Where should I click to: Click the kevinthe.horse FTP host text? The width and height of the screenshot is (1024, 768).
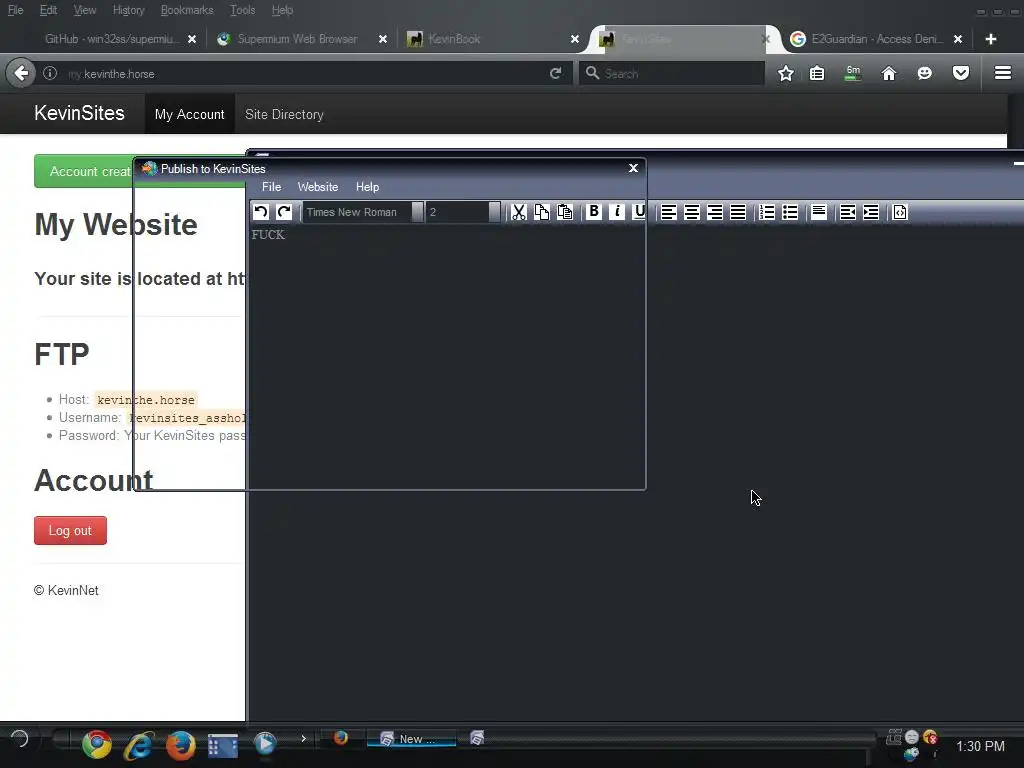pyautogui.click(x=146, y=400)
